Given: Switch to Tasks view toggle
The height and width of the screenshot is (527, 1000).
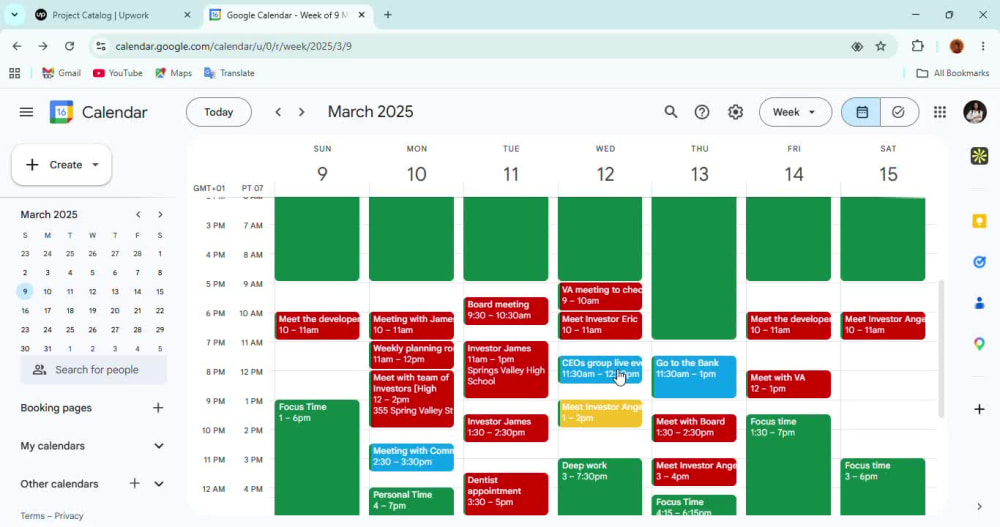Looking at the screenshot, I should [899, 112].
